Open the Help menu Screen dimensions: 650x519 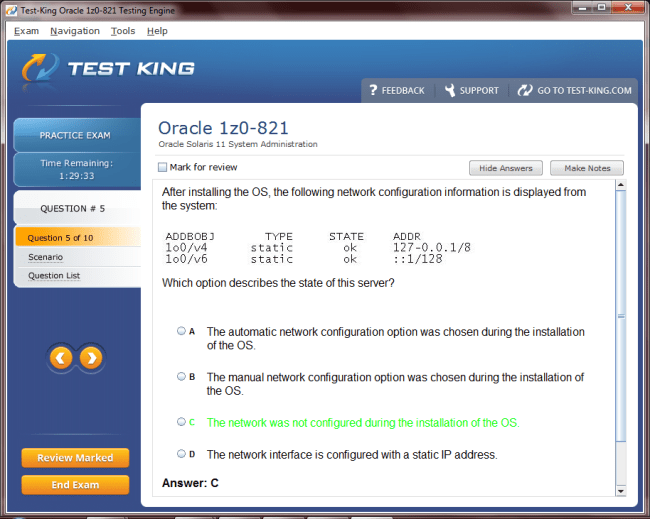[x=157, y=31]
